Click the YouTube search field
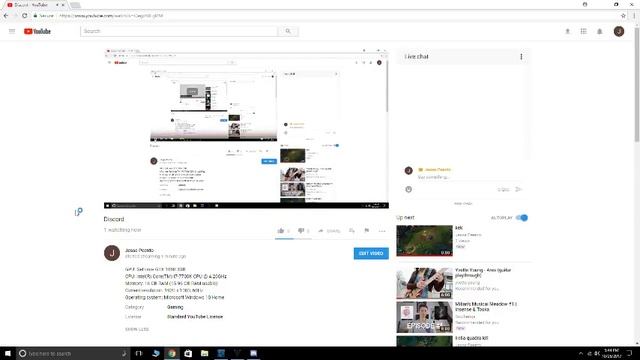 click(179, 31)
